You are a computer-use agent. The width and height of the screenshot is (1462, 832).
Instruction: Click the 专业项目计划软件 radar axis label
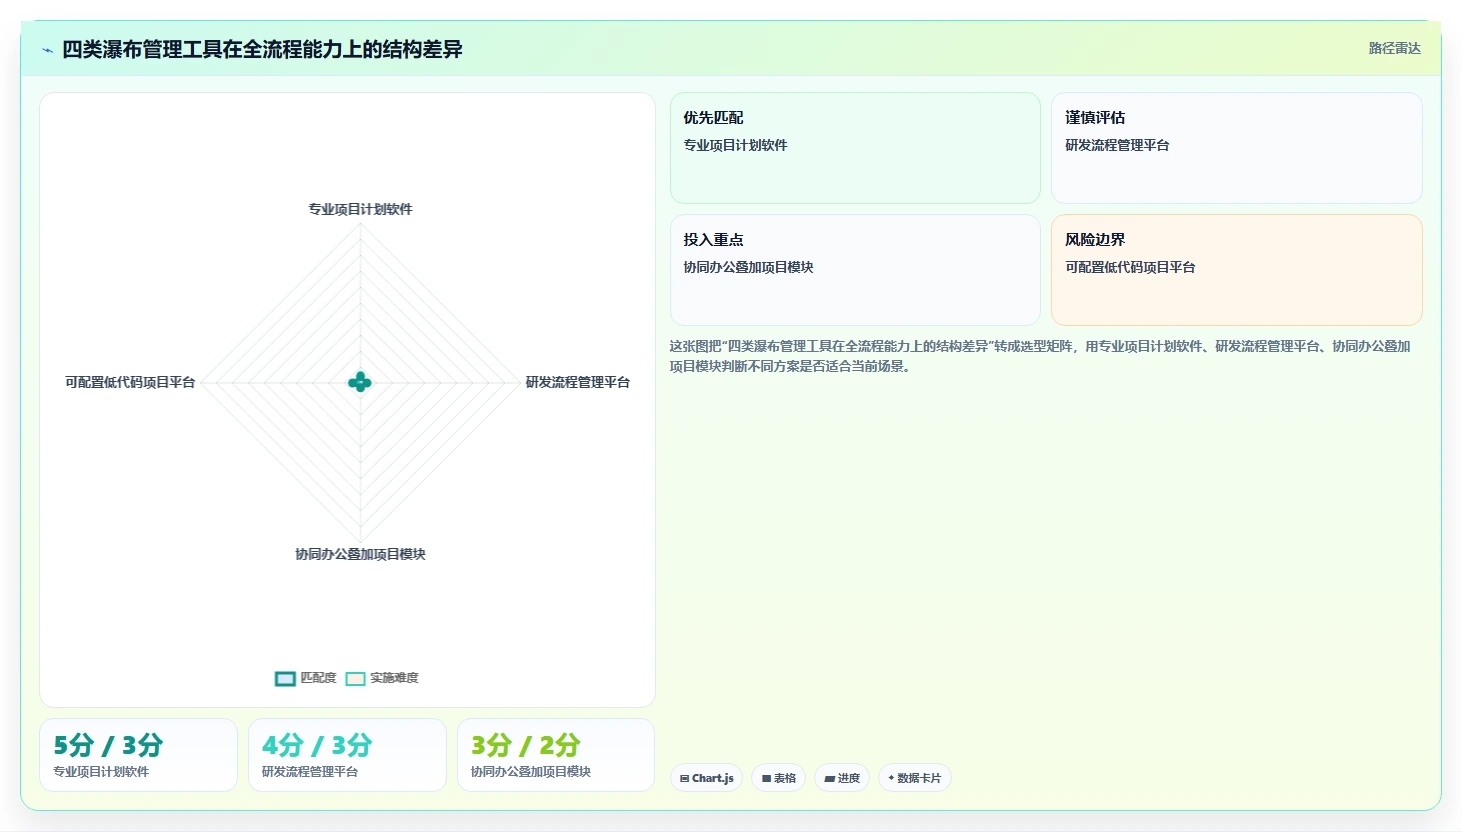coord(360,209)
